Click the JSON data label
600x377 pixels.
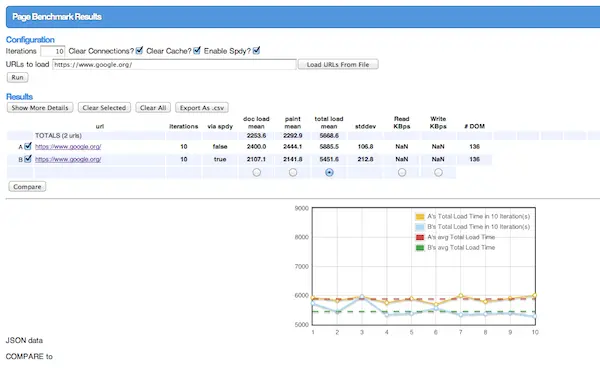point(24,340)
